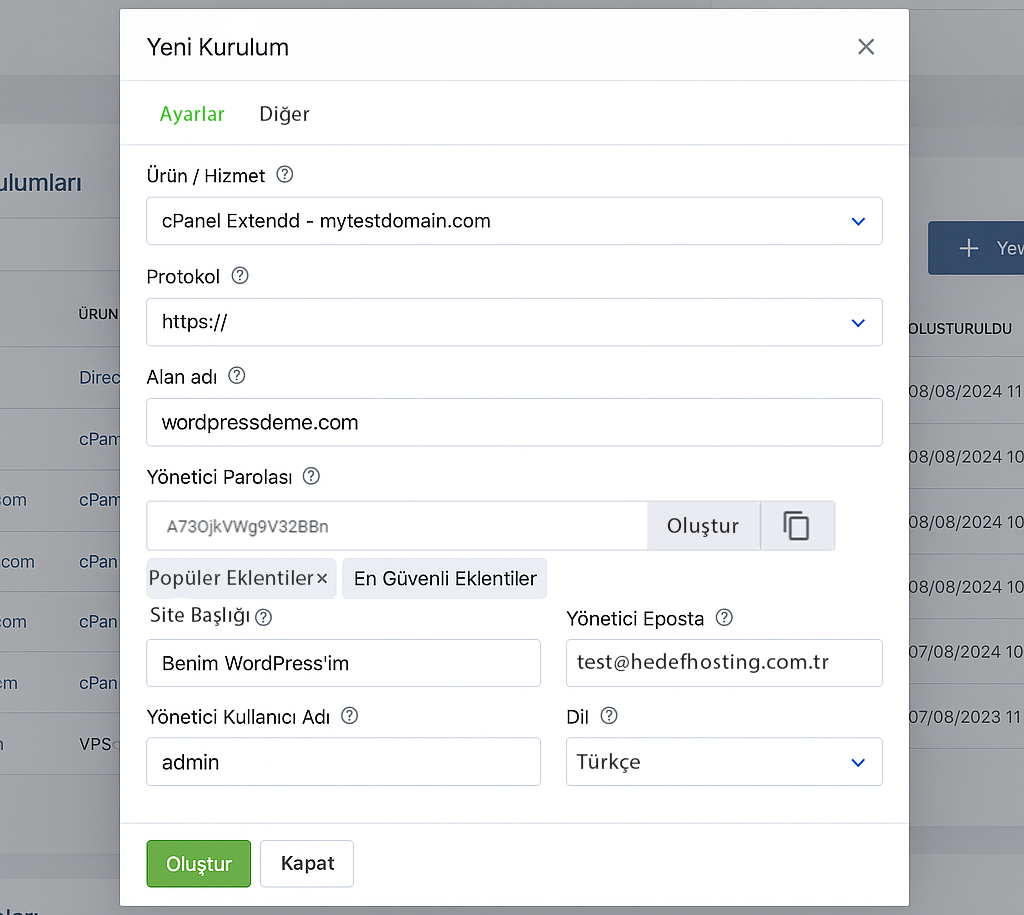Close the Yeni Kurulum dialog with X

pyautogui.click(x=866, y=46)
